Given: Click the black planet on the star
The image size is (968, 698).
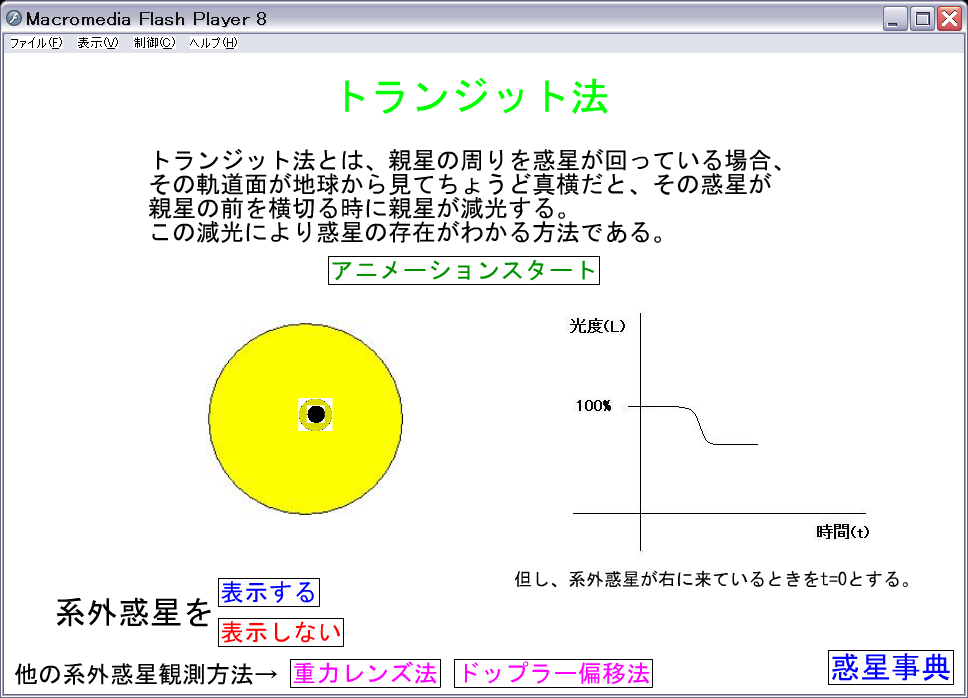Looking at the screenshot, I should (316, 414).
